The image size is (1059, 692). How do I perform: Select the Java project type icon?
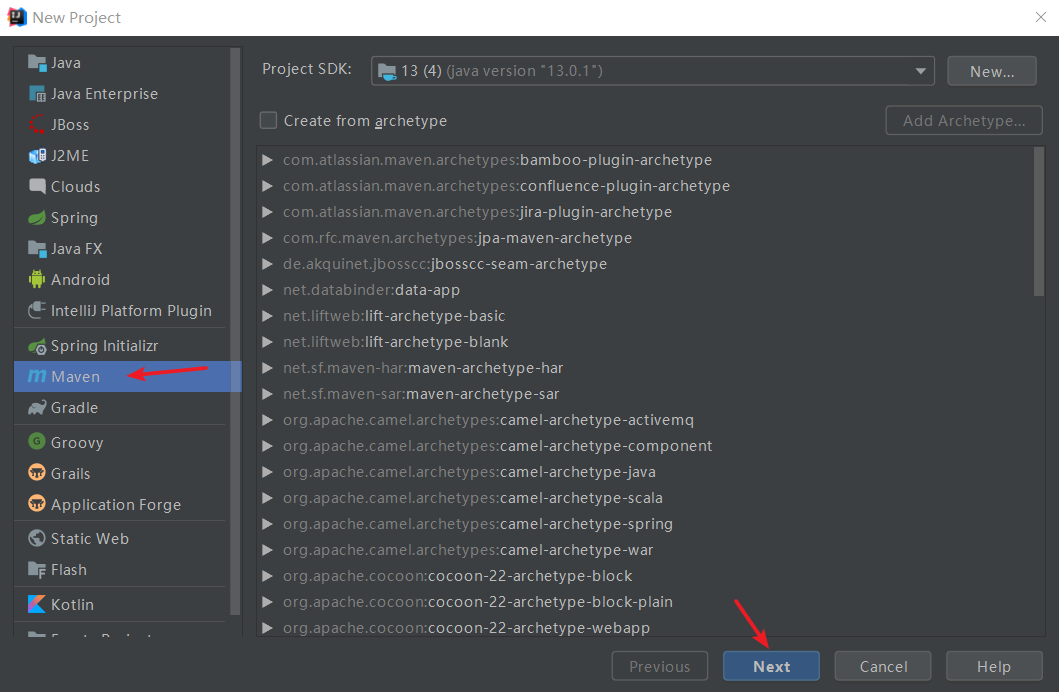pos(36,63)
